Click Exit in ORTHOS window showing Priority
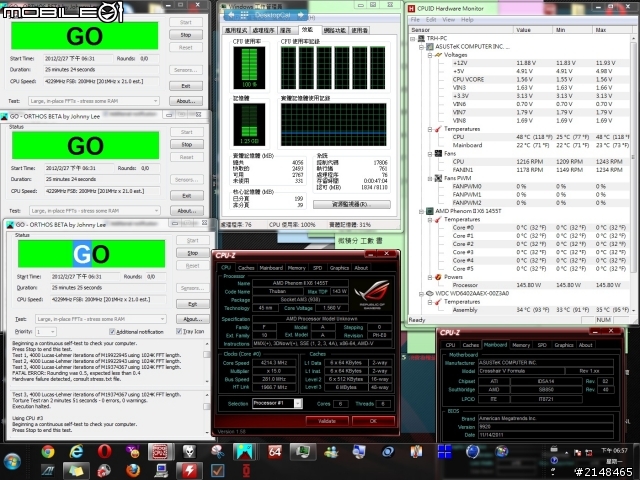The height and width of the screenshot is (480, 640). pyautogui.click(x=193, y=304)
